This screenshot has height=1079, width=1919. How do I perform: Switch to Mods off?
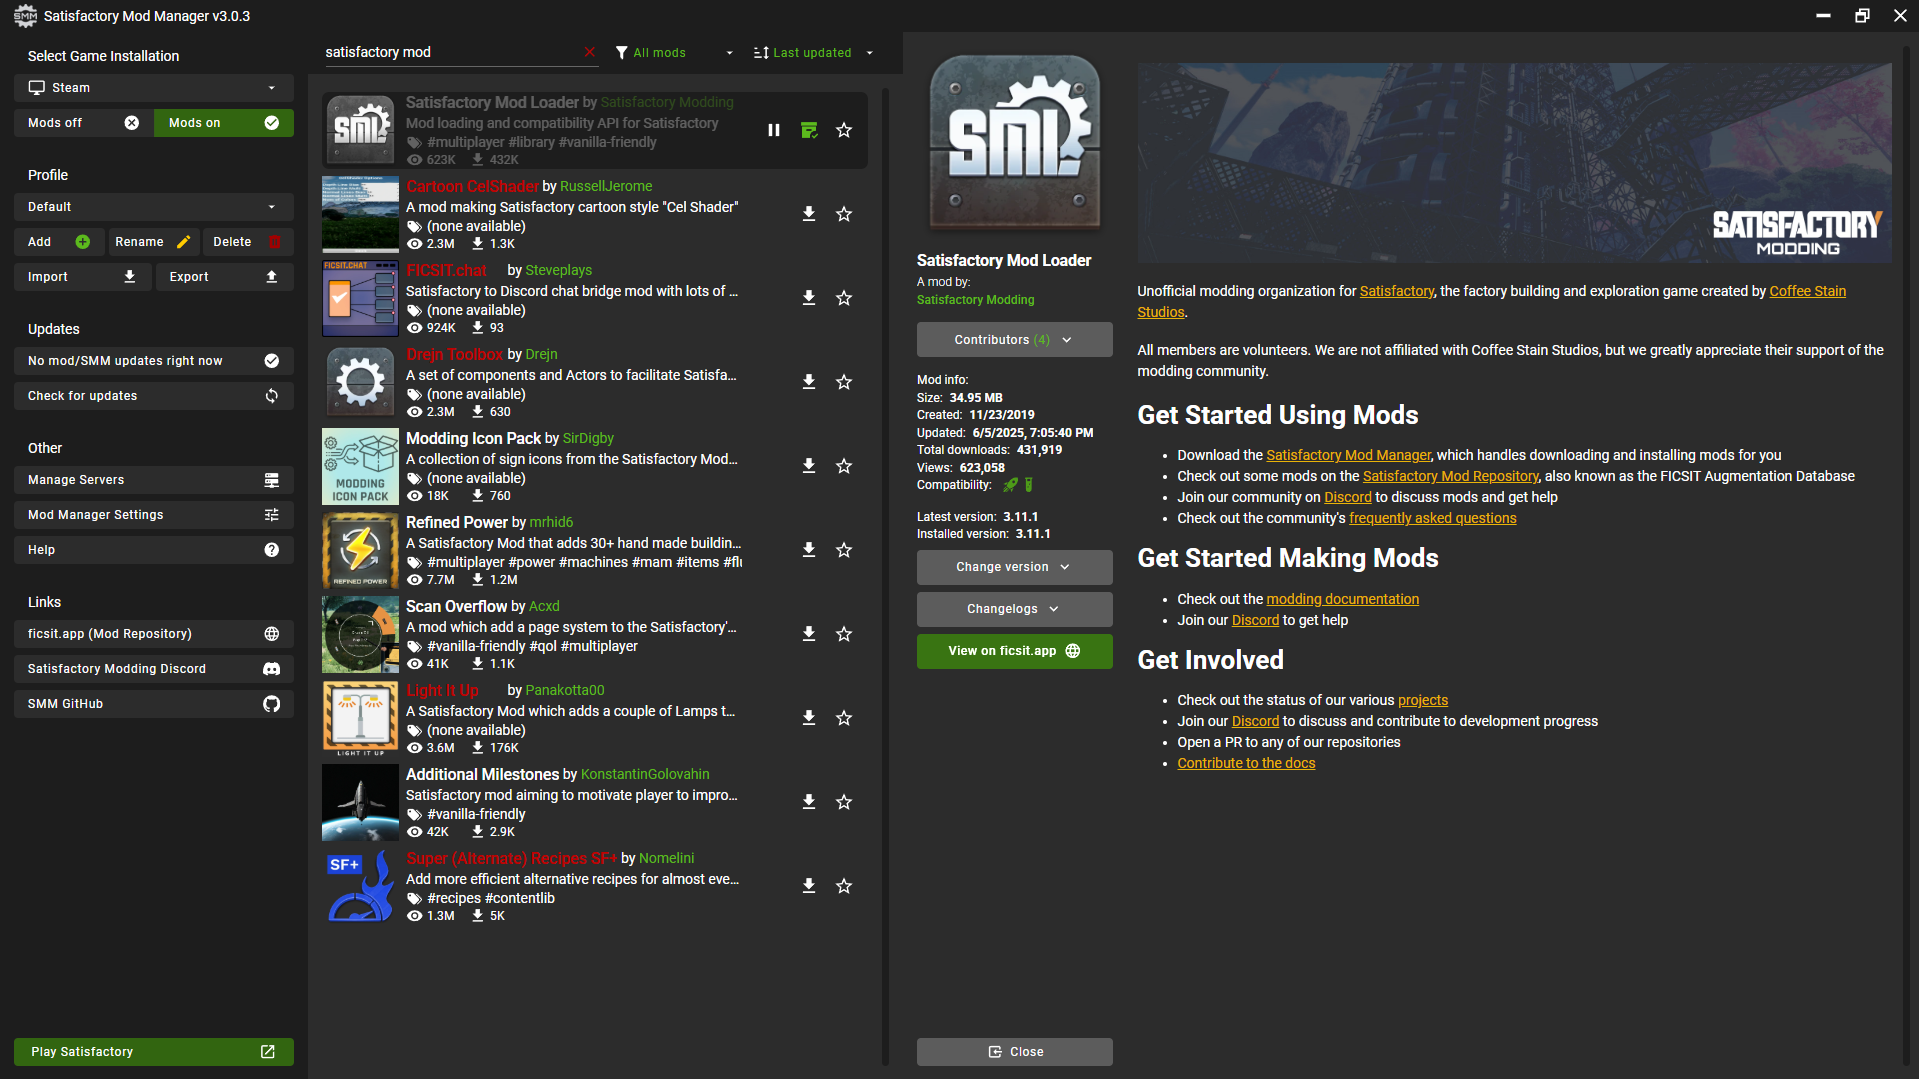(84, 123)
